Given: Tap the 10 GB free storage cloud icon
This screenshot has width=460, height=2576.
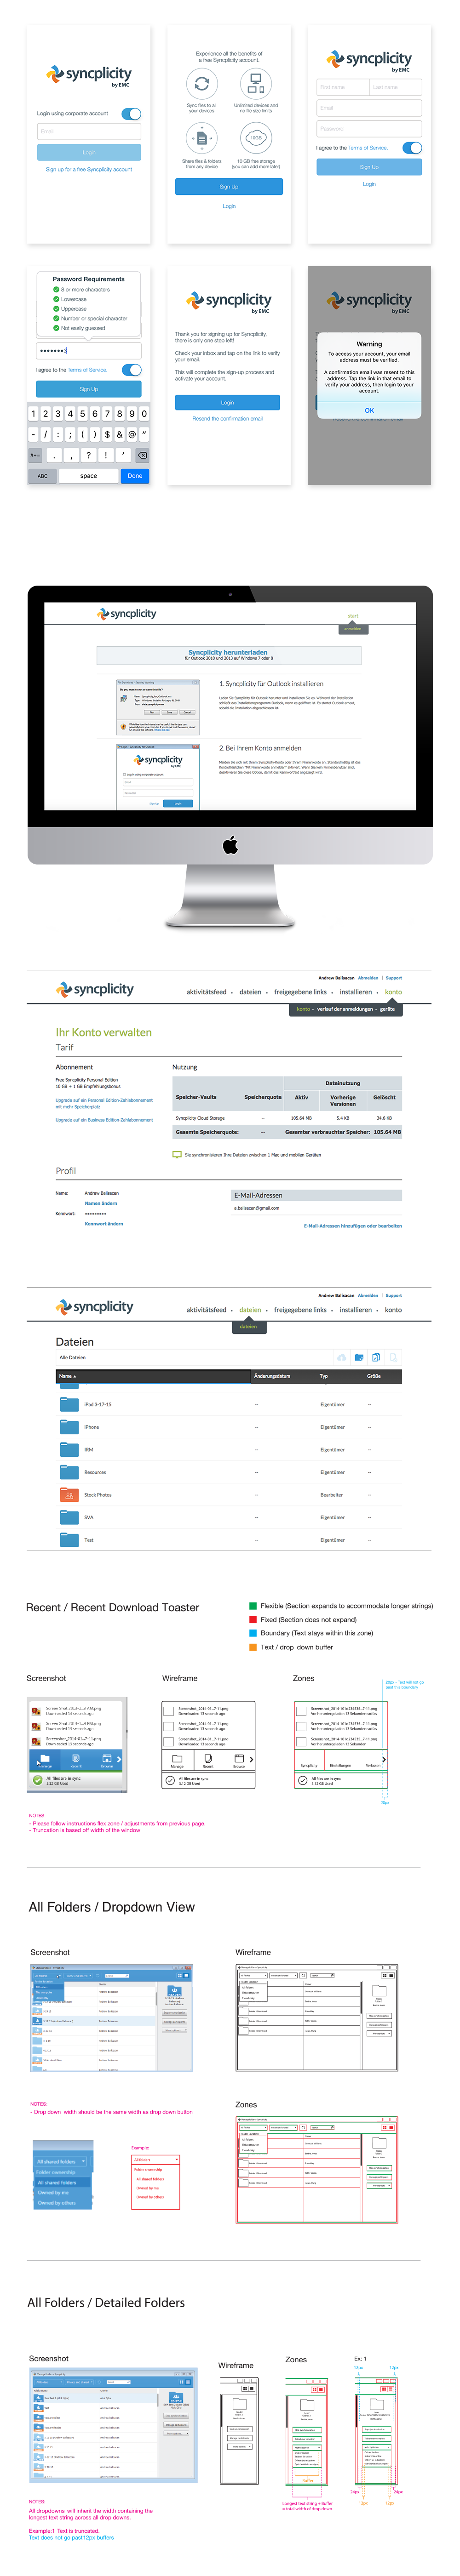Looking at the screenshot, I should [256, 139].
